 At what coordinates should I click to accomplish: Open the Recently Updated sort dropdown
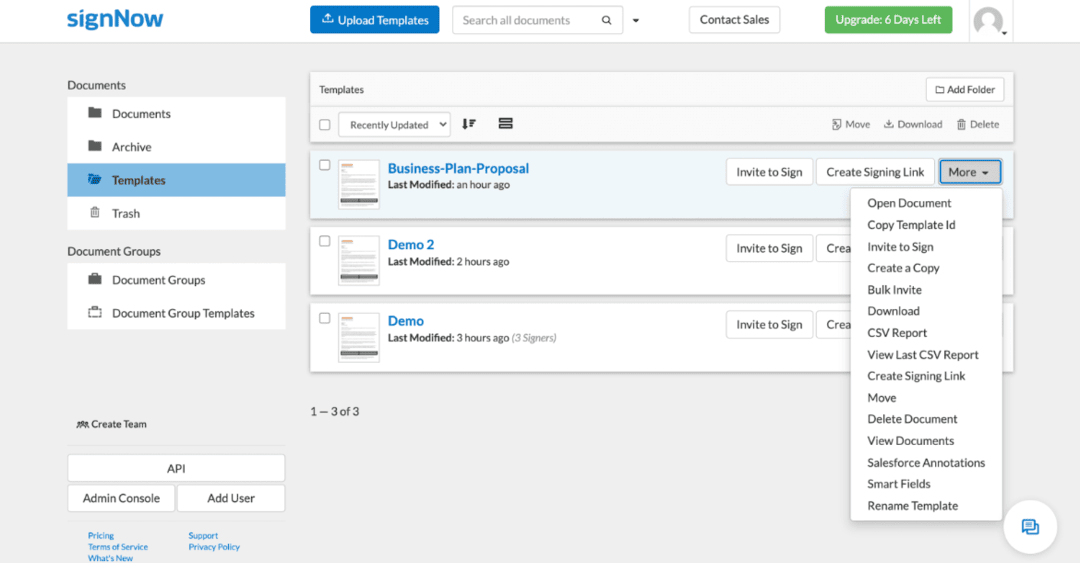(394, 125)
